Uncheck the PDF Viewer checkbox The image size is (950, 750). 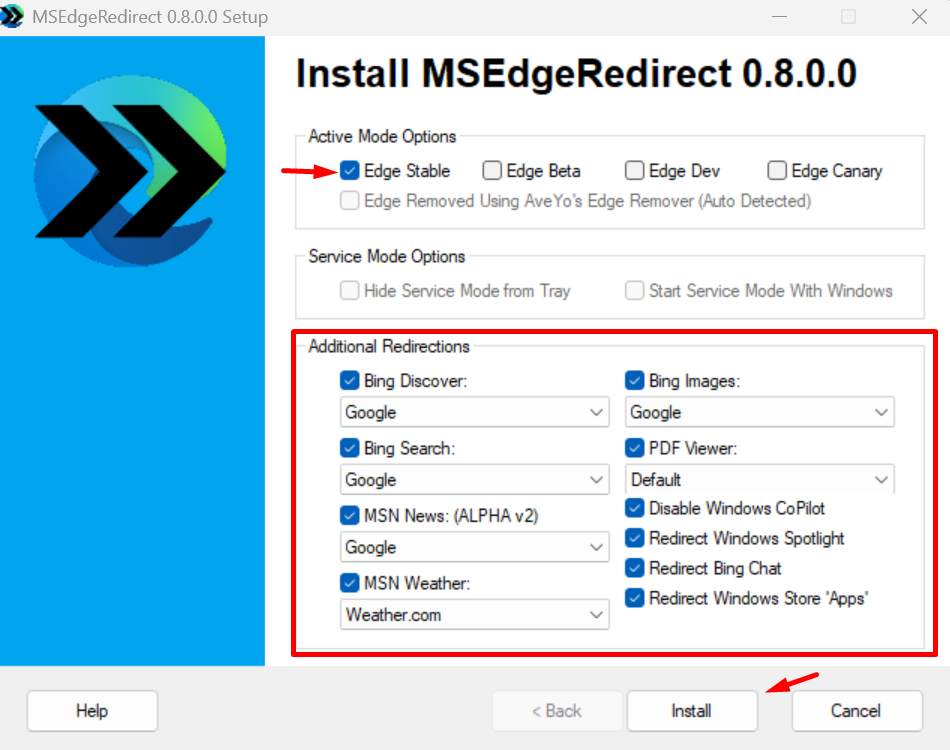(634, 448)
